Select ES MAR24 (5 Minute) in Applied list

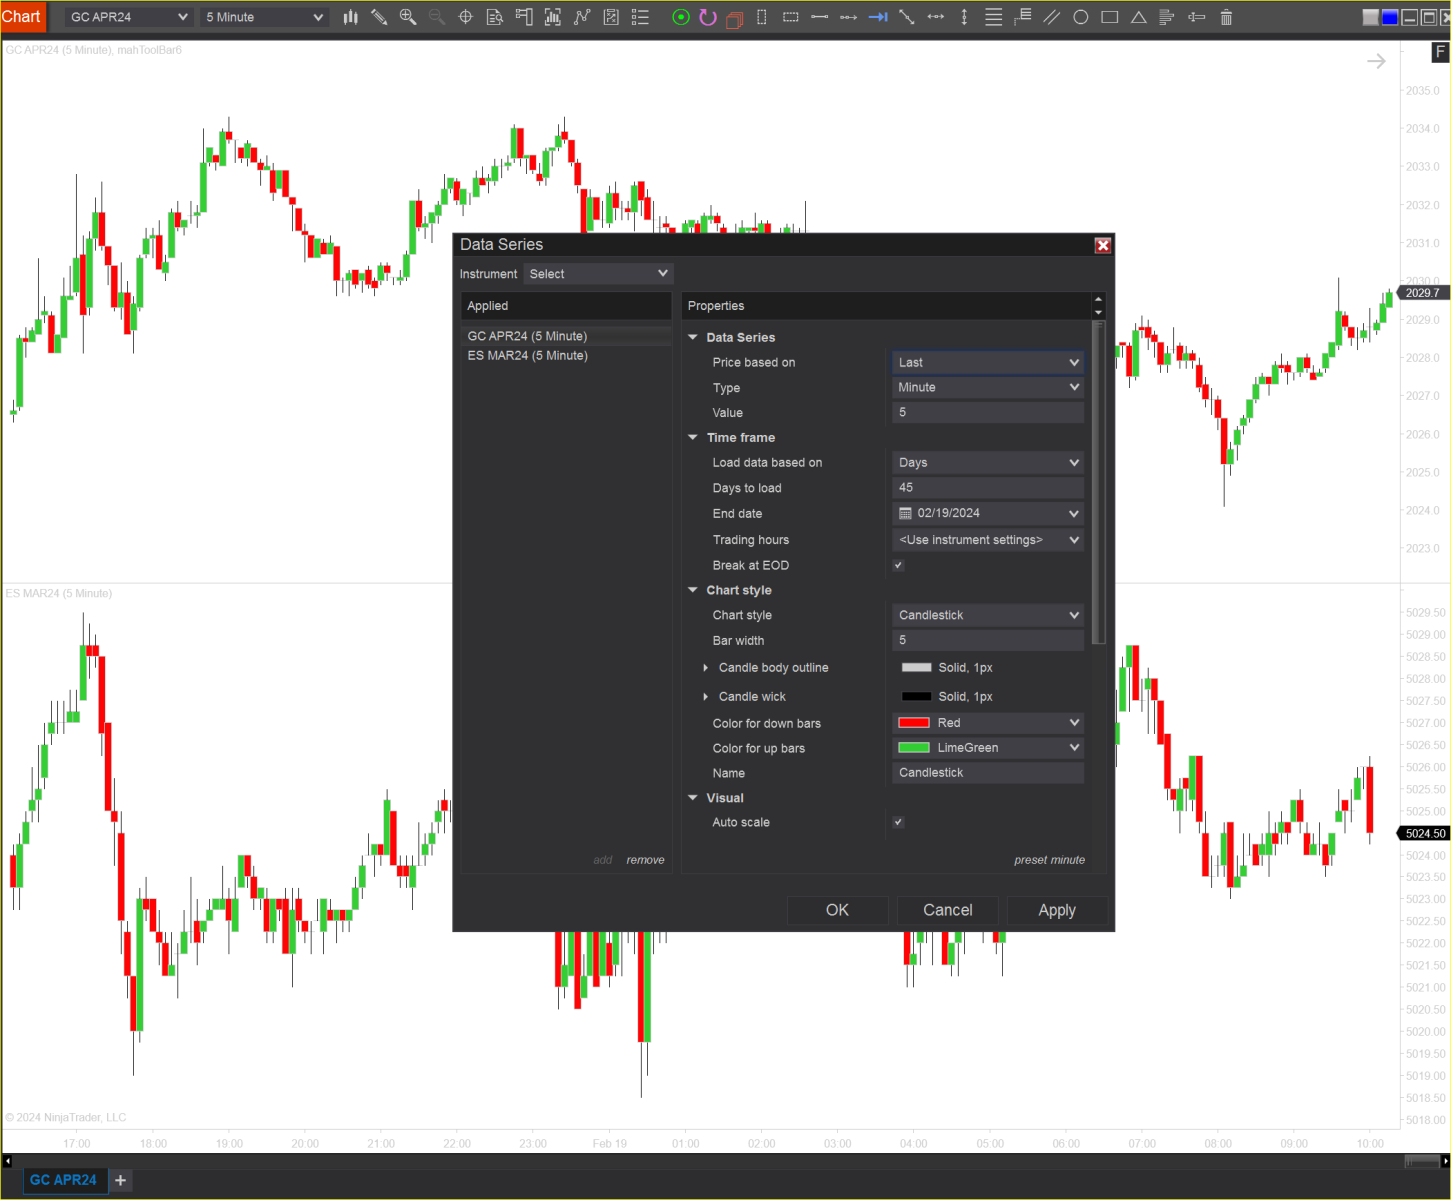click(x=566, y=356)
